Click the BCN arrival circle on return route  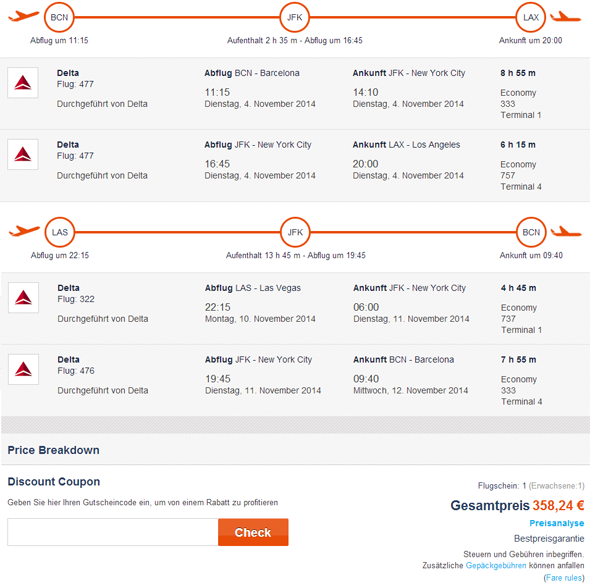(531, 232)
